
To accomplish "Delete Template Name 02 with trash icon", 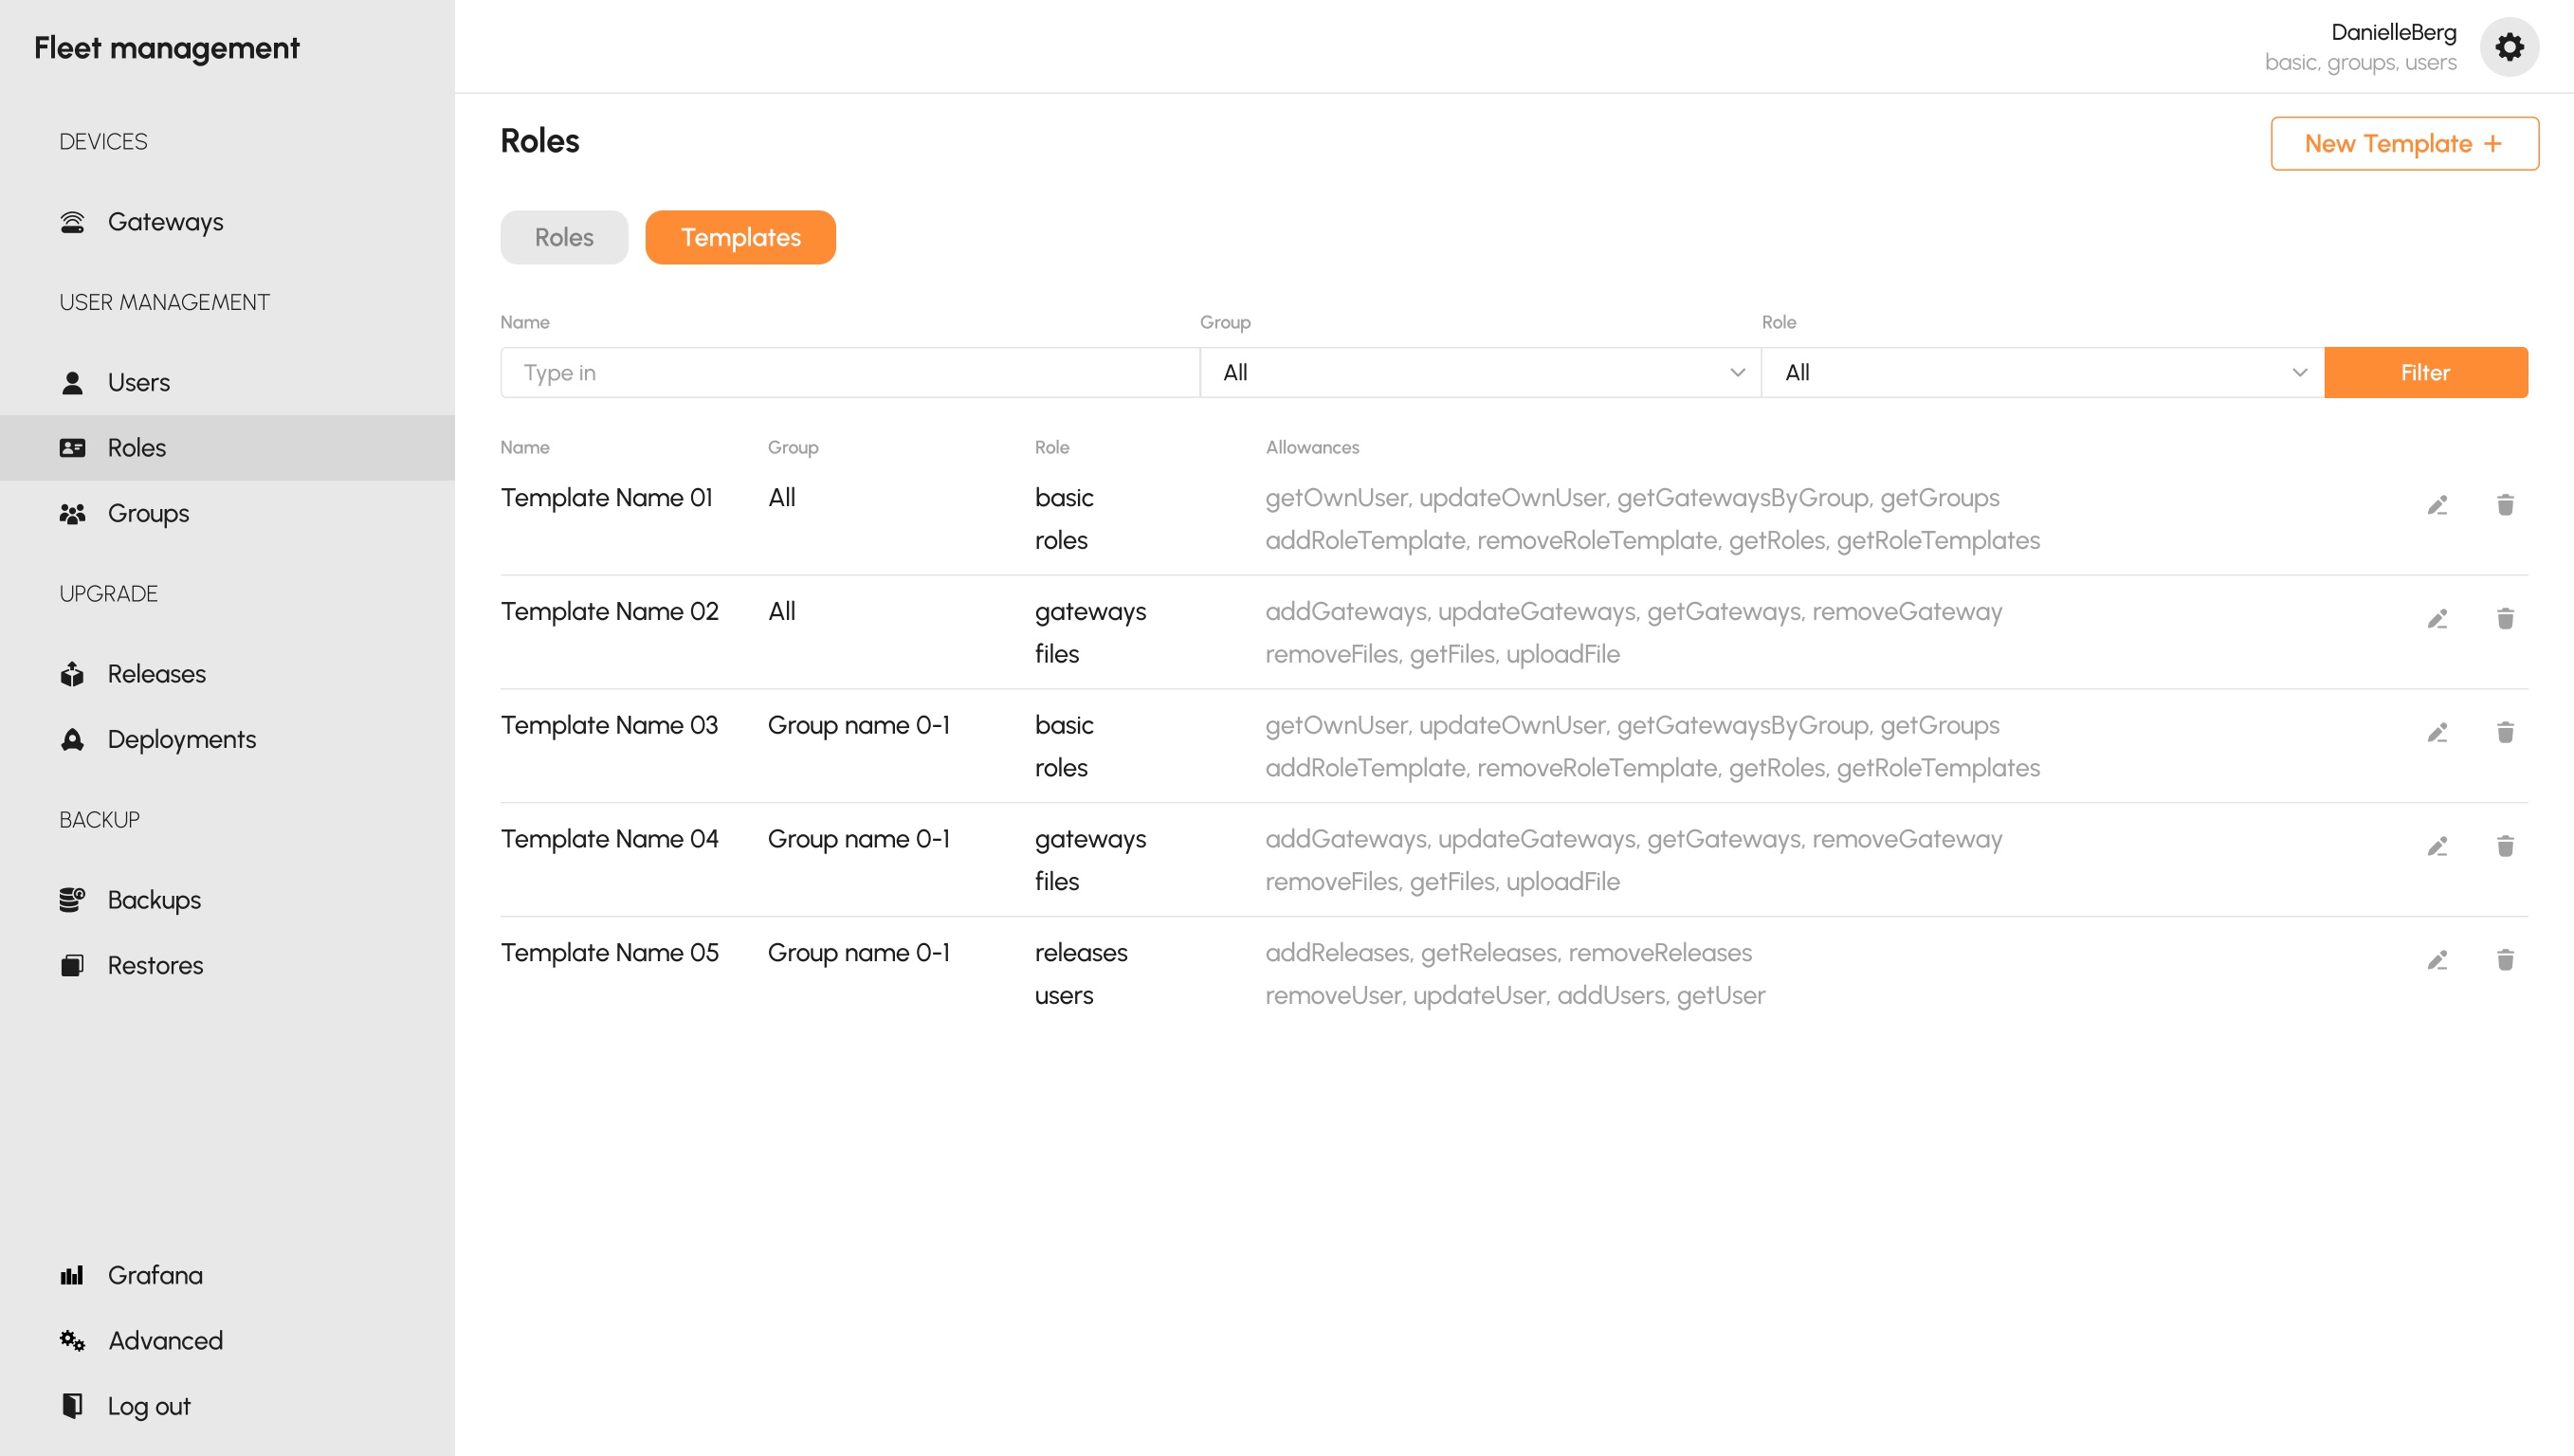I will point(2505,619).
